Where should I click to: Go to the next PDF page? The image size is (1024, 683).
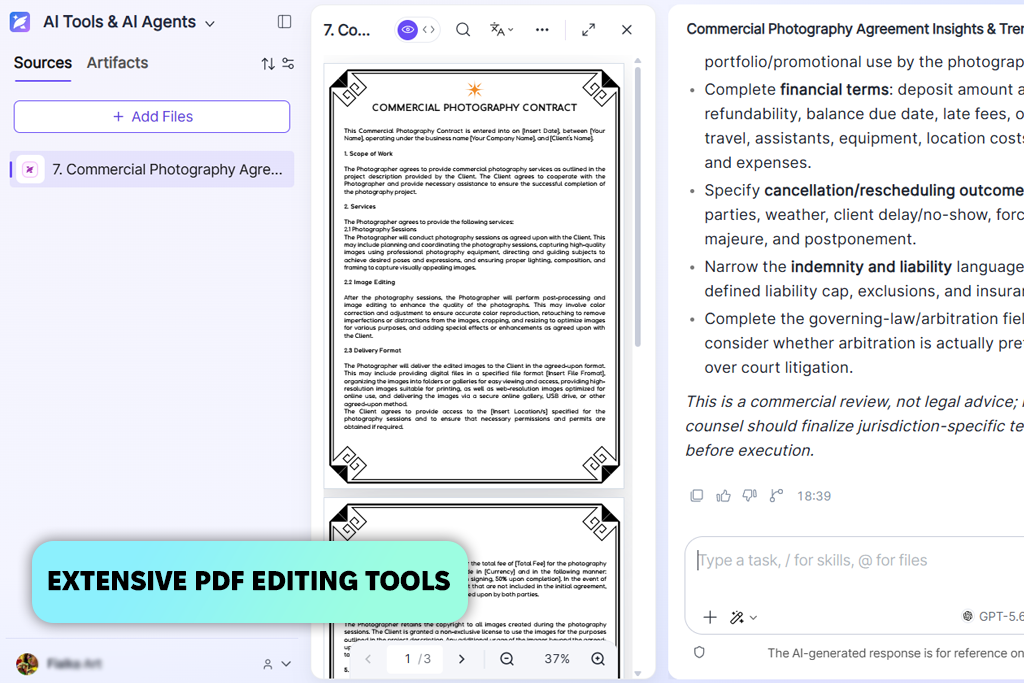tap(462, 659)
